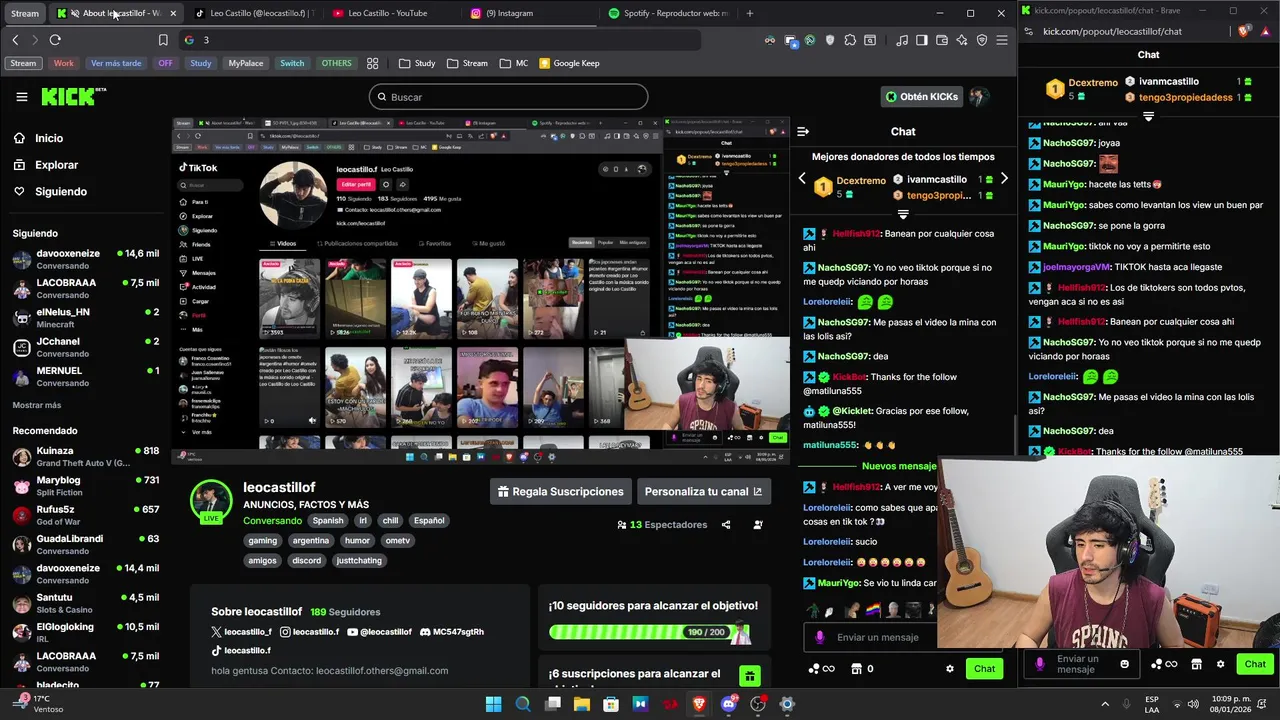Open the MC bookmarks folder
Screen dimensions: 1280x720
pyautogui.click(x=514, y=63)
